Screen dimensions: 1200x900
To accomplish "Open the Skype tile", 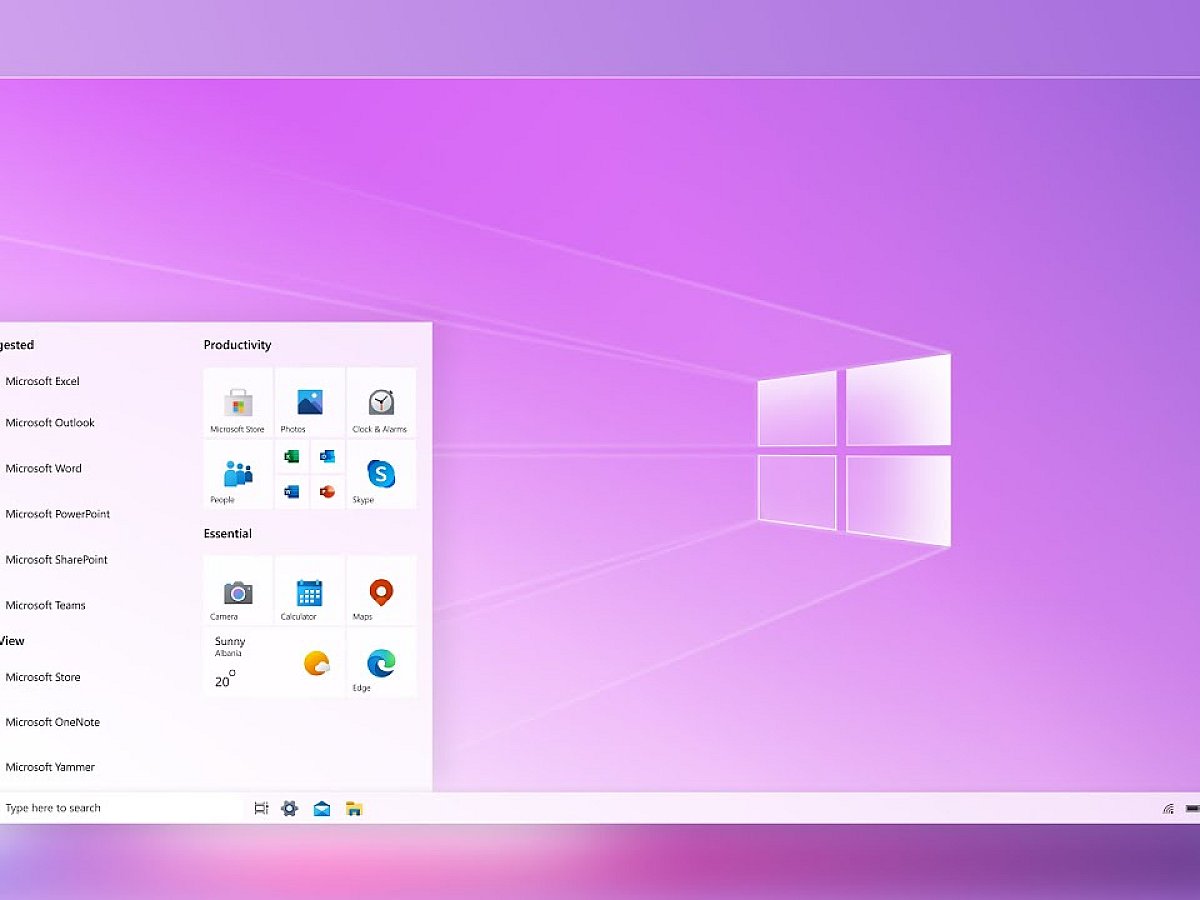I will click(x=381, y=474).
